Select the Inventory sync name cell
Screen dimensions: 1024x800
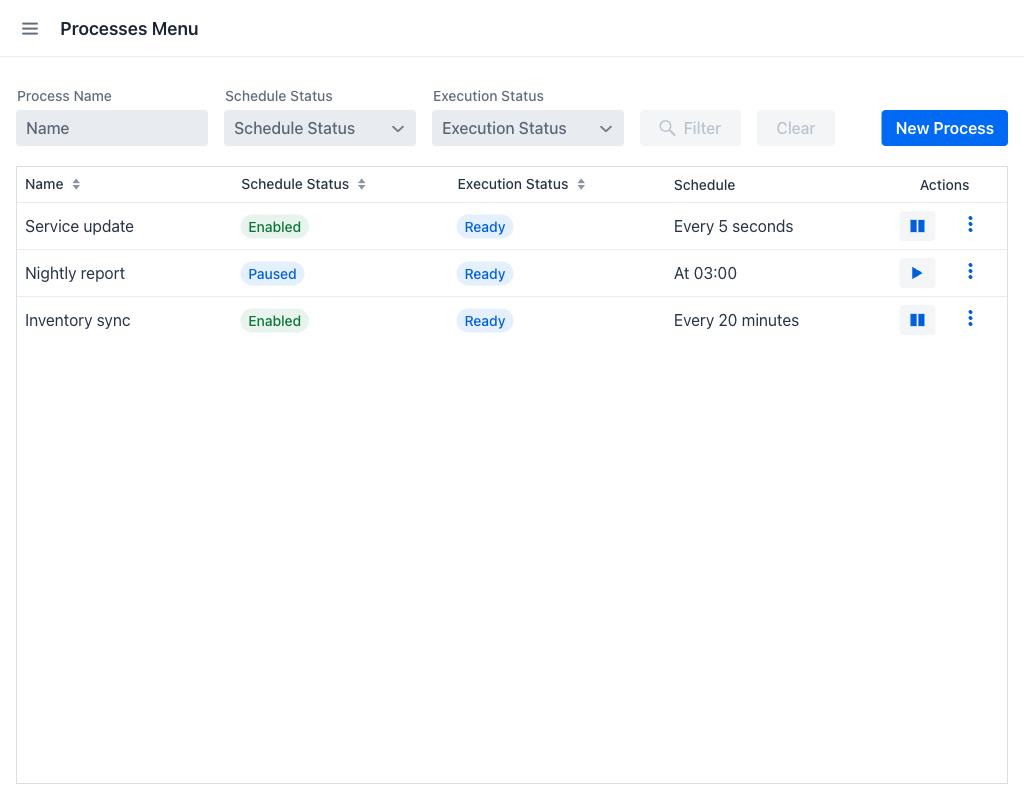77,321
